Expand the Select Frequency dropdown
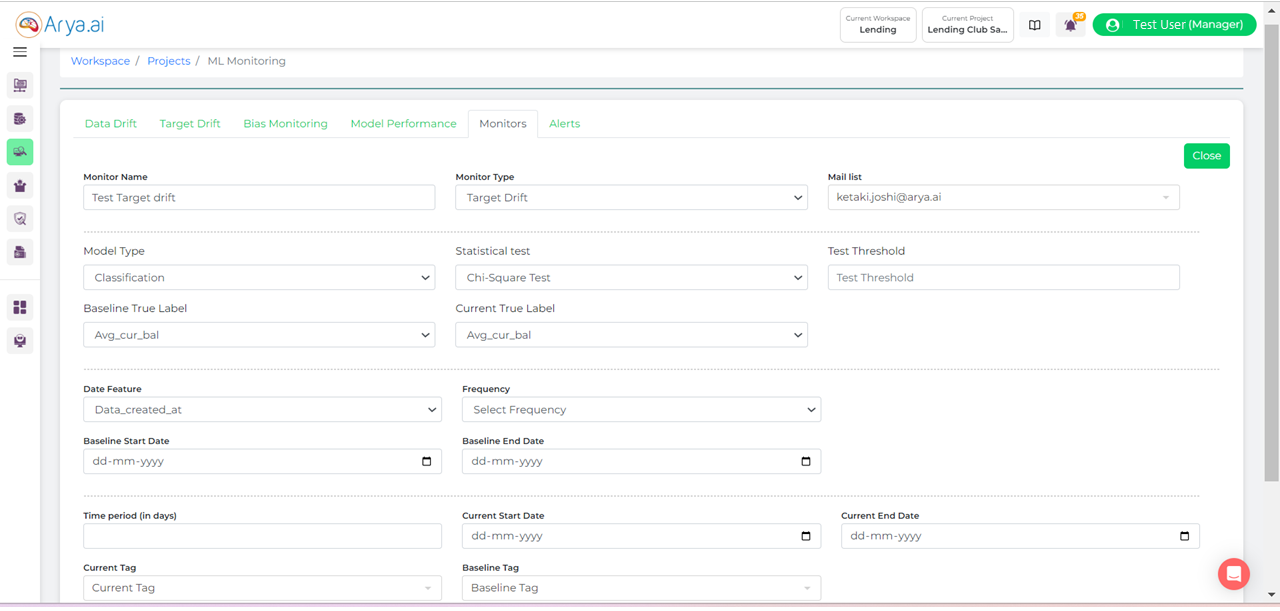The height and width of the screenshot is (611, 1280). click(641, 410)
